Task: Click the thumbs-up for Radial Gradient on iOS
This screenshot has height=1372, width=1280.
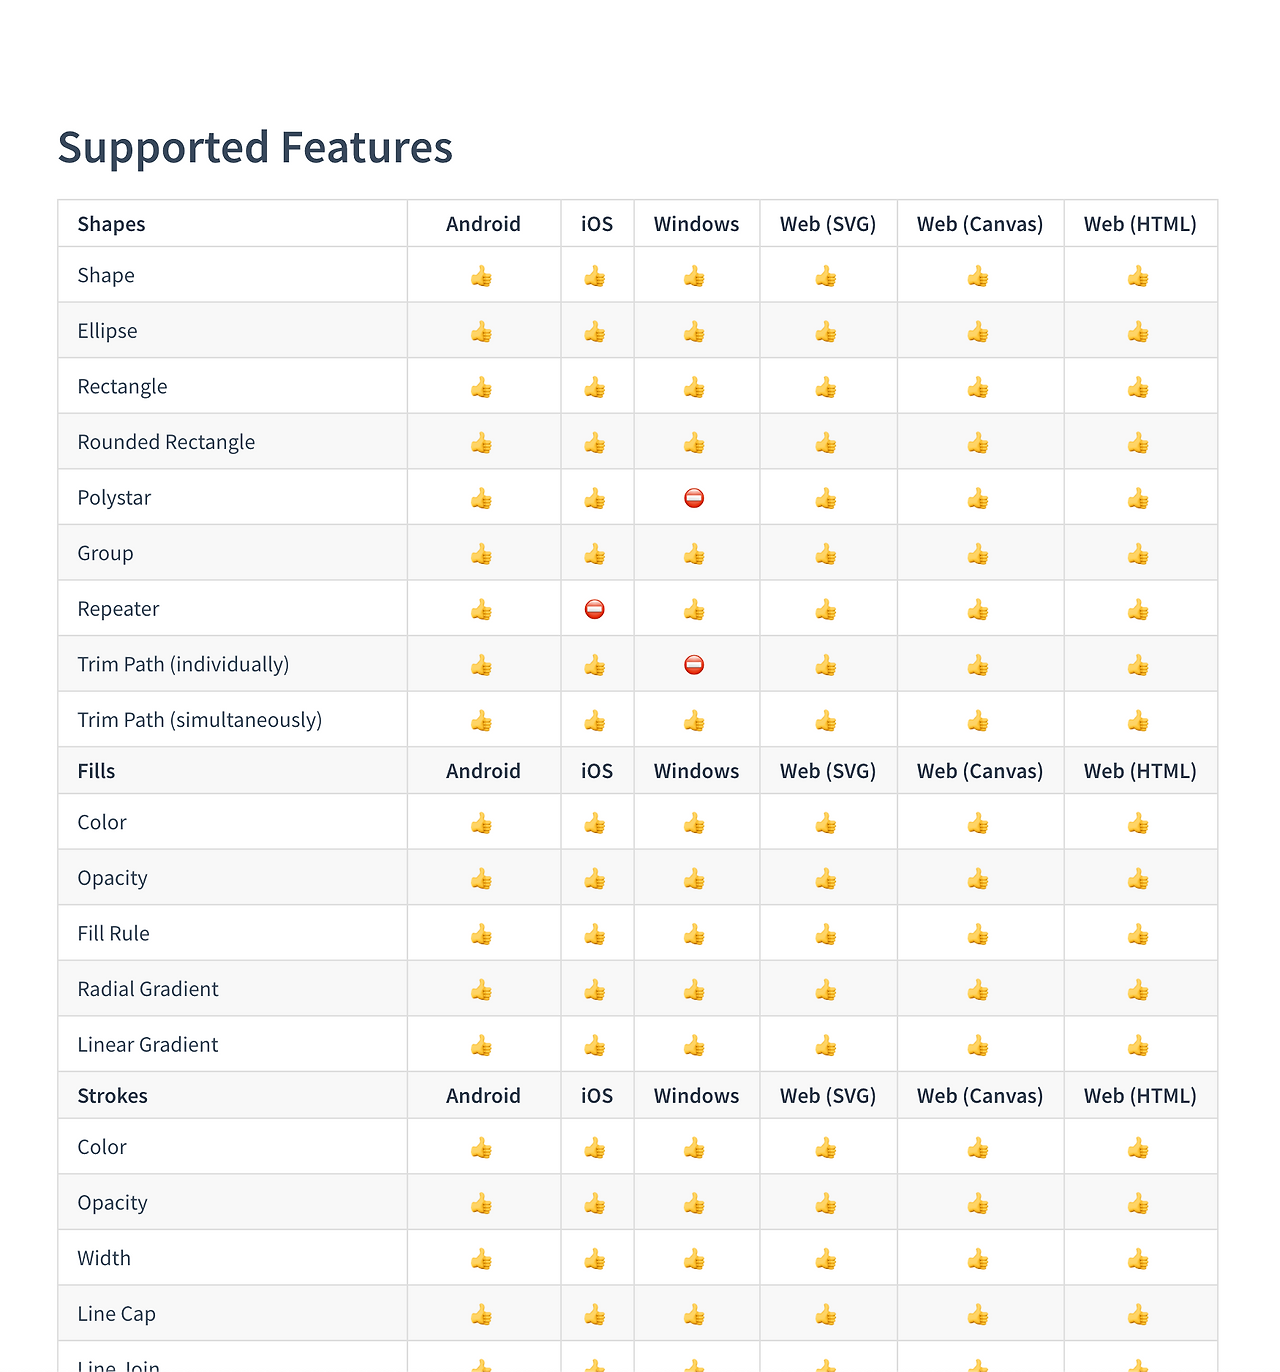Action: pyautogui.click(x=595, y=990)
